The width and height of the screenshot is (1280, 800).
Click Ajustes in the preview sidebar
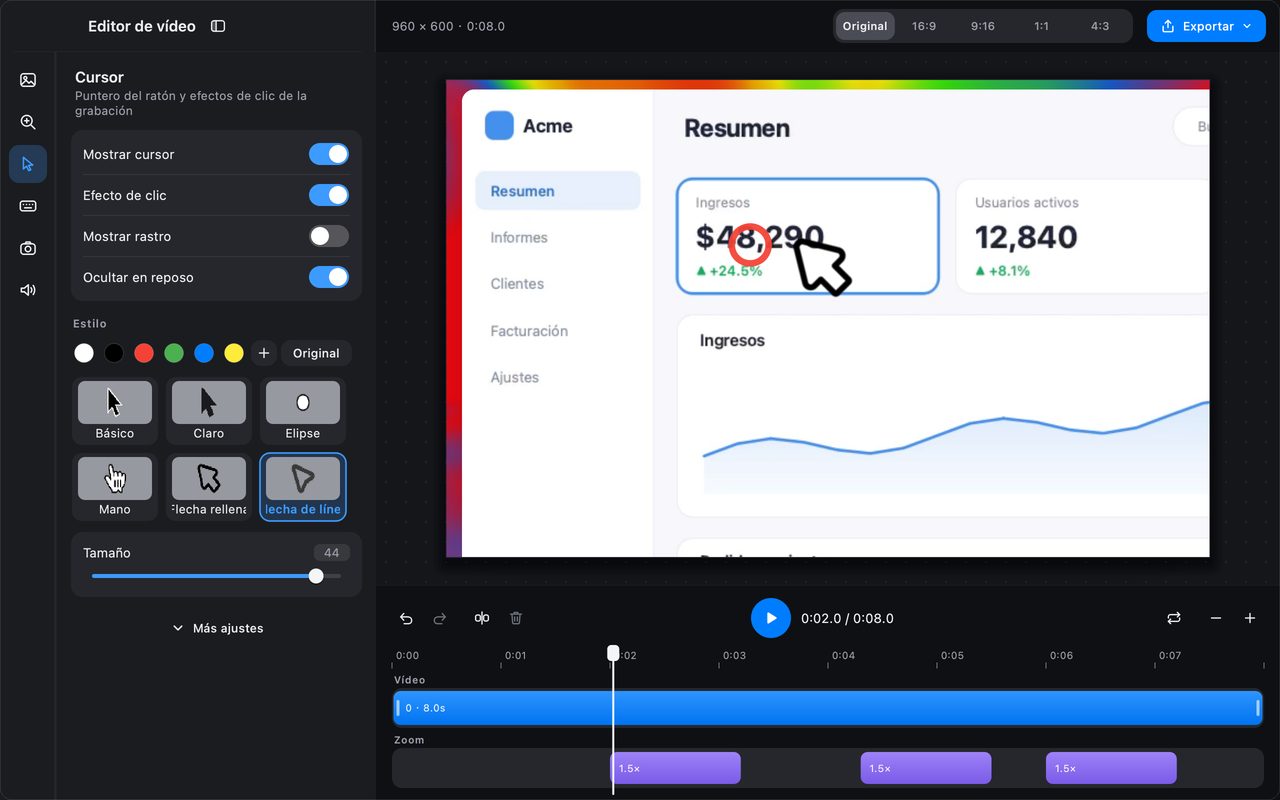tap(515, 377)
